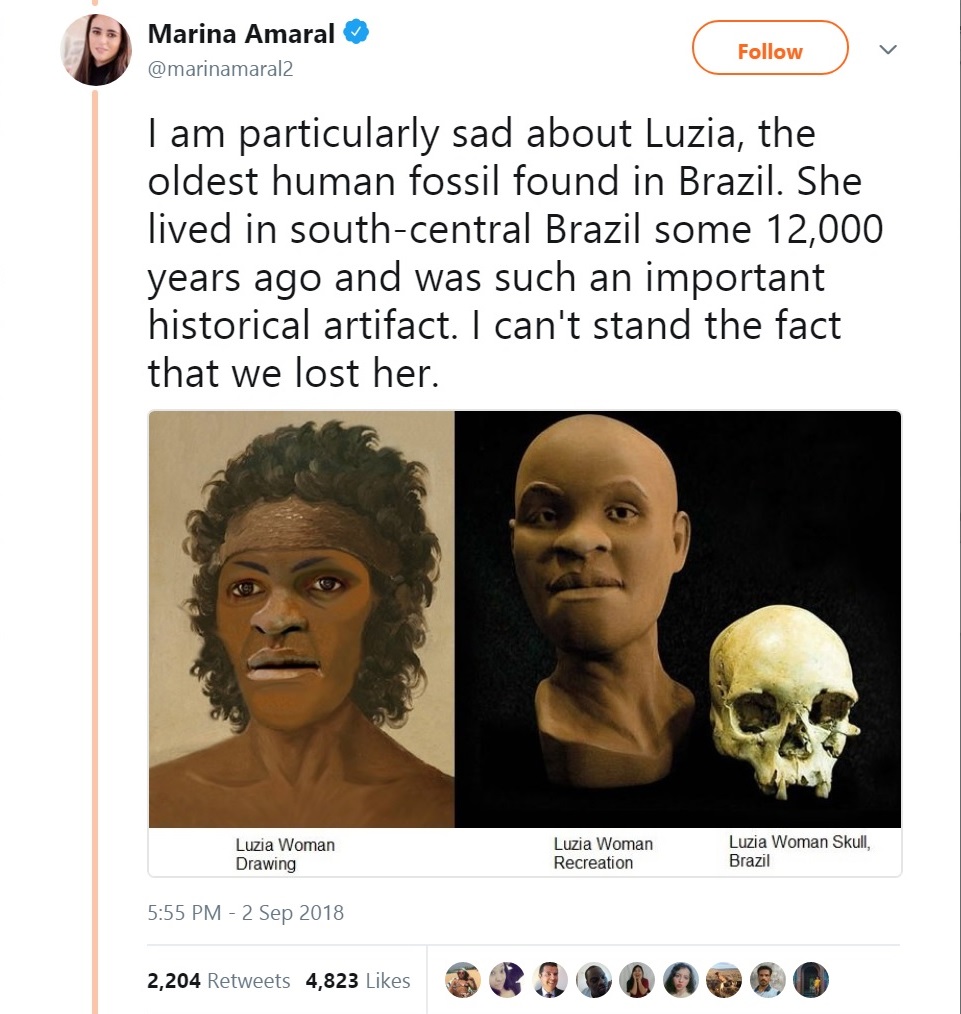Open the @marinamaral2 handle link
Image resolution: width=961 pixels, height=1014 pixels.
[220, 69]
